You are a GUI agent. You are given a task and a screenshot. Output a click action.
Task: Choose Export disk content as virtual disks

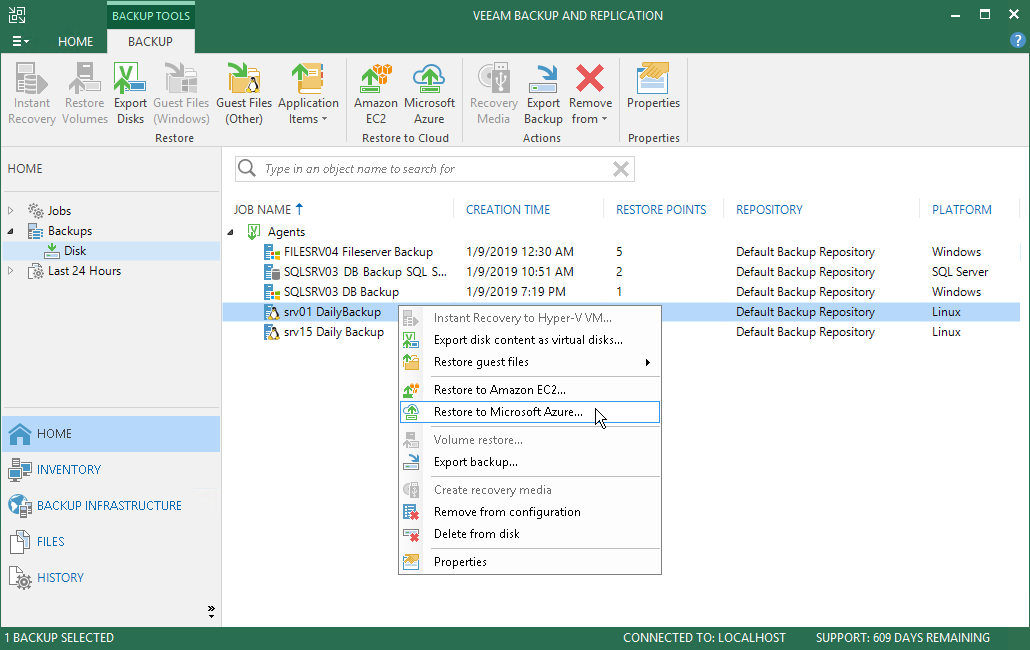(x=529, y=340)
